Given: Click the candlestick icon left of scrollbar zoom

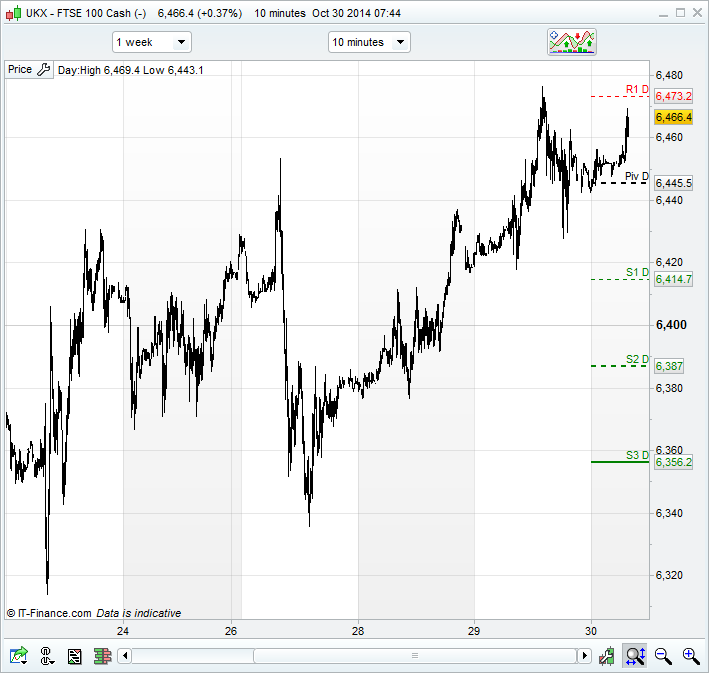Looking at the screenshot, I should [606, 656].
